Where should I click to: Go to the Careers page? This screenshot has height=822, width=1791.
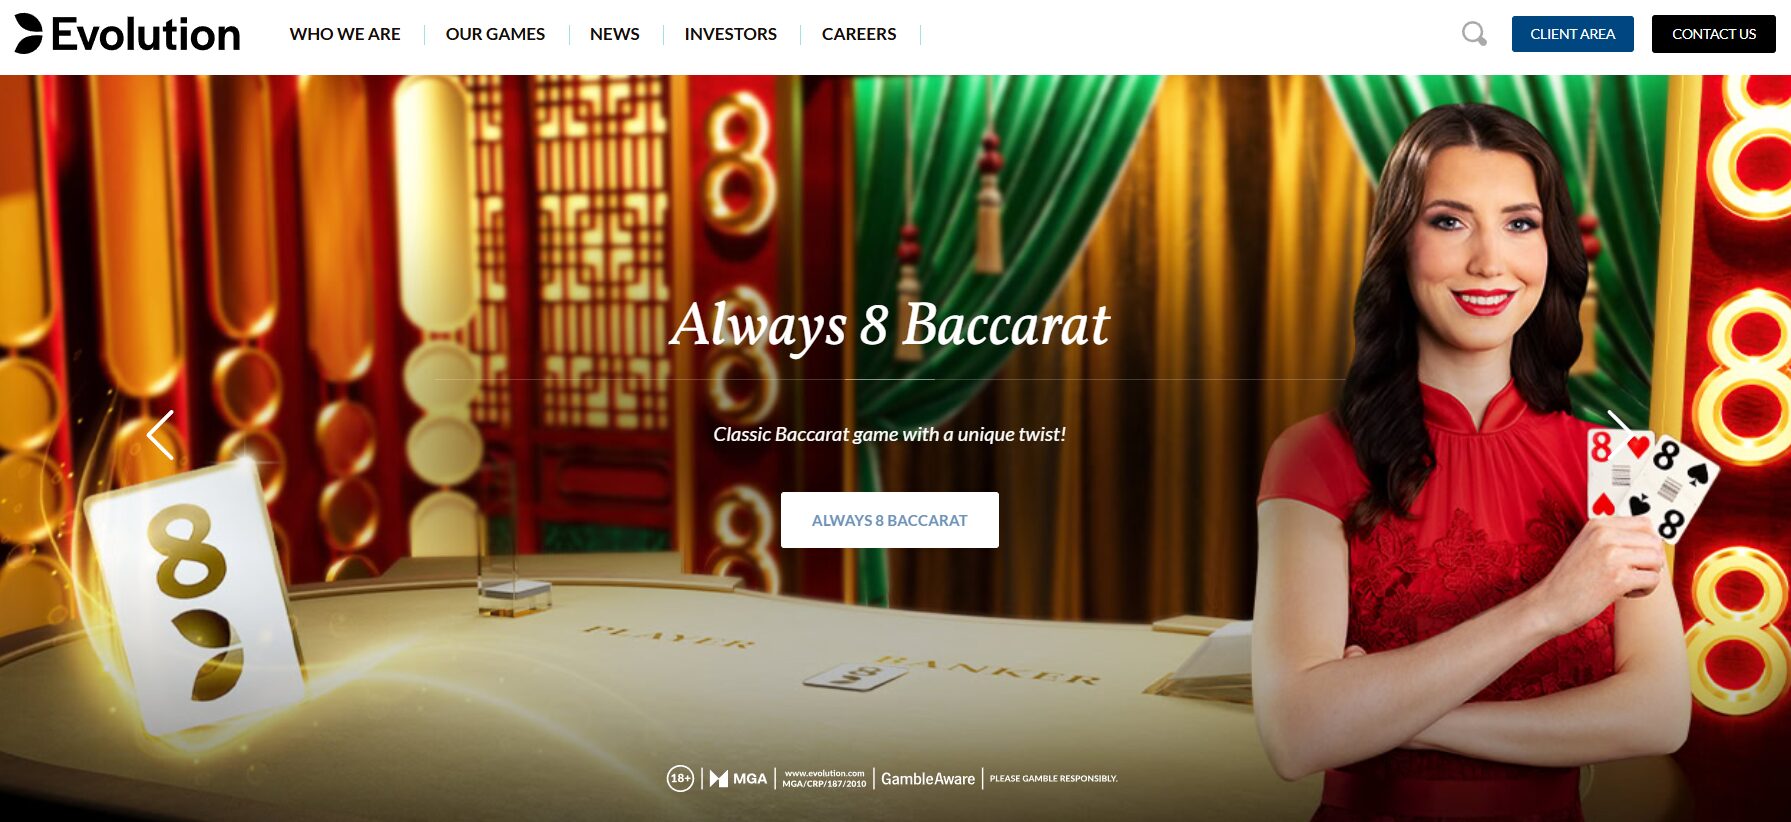tap(859, 34)
